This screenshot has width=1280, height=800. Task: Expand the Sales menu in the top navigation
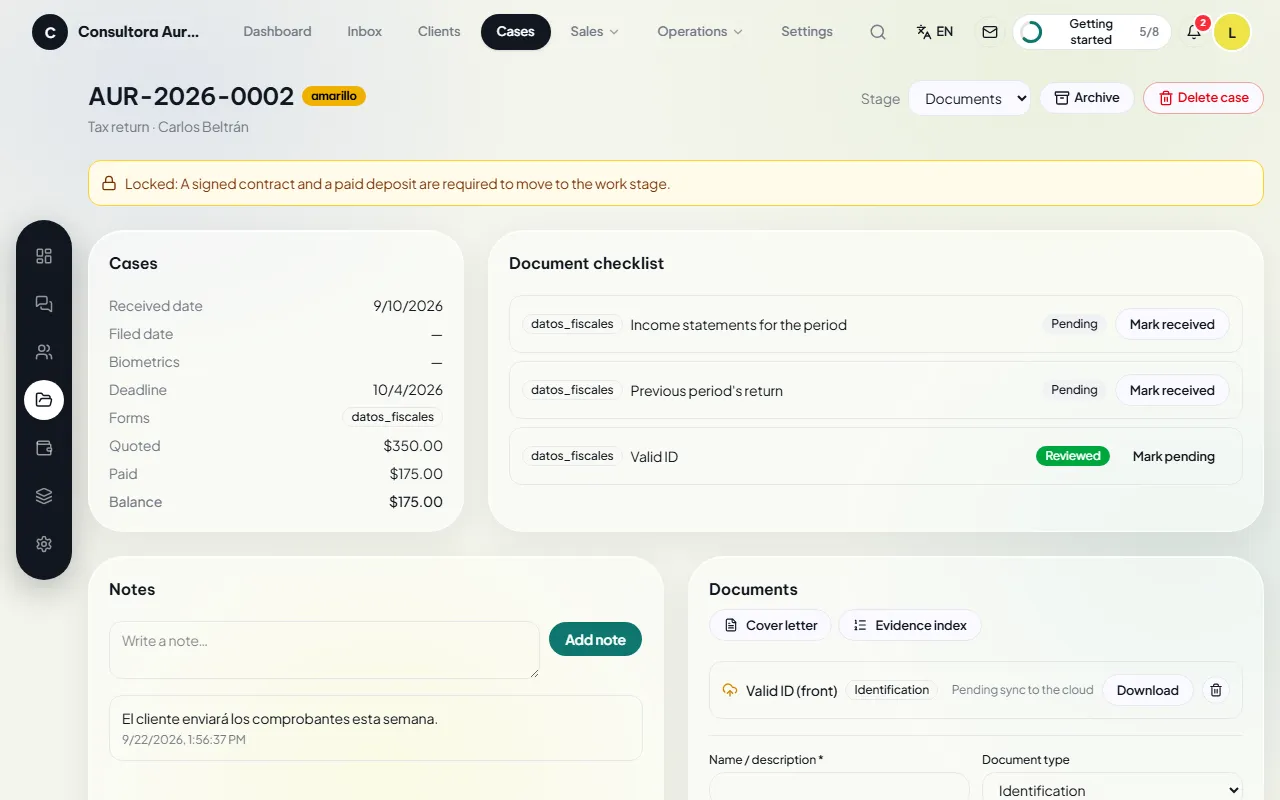[595, 32]
